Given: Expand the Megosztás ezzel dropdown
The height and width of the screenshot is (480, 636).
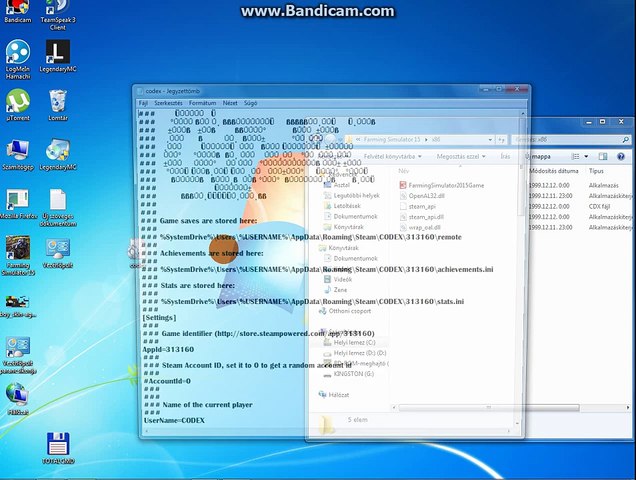Looking at the screenshot, I should pos(461,156).
